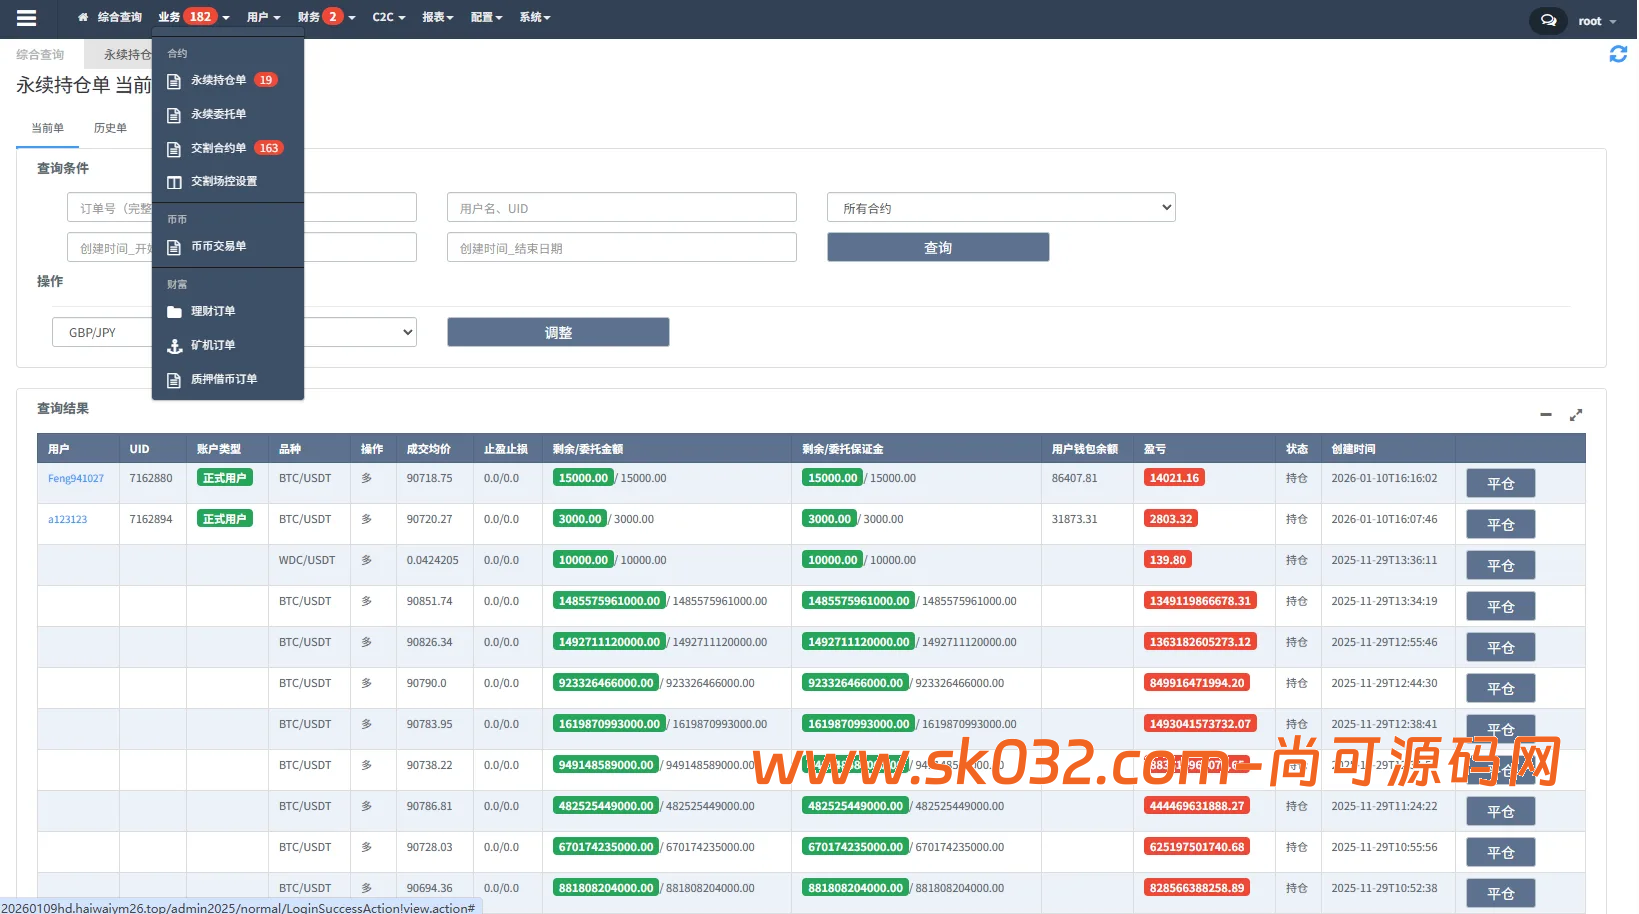Click 平仓 for the a123123 order
Screen dimensions: 1639x914
click(1500, 525)
